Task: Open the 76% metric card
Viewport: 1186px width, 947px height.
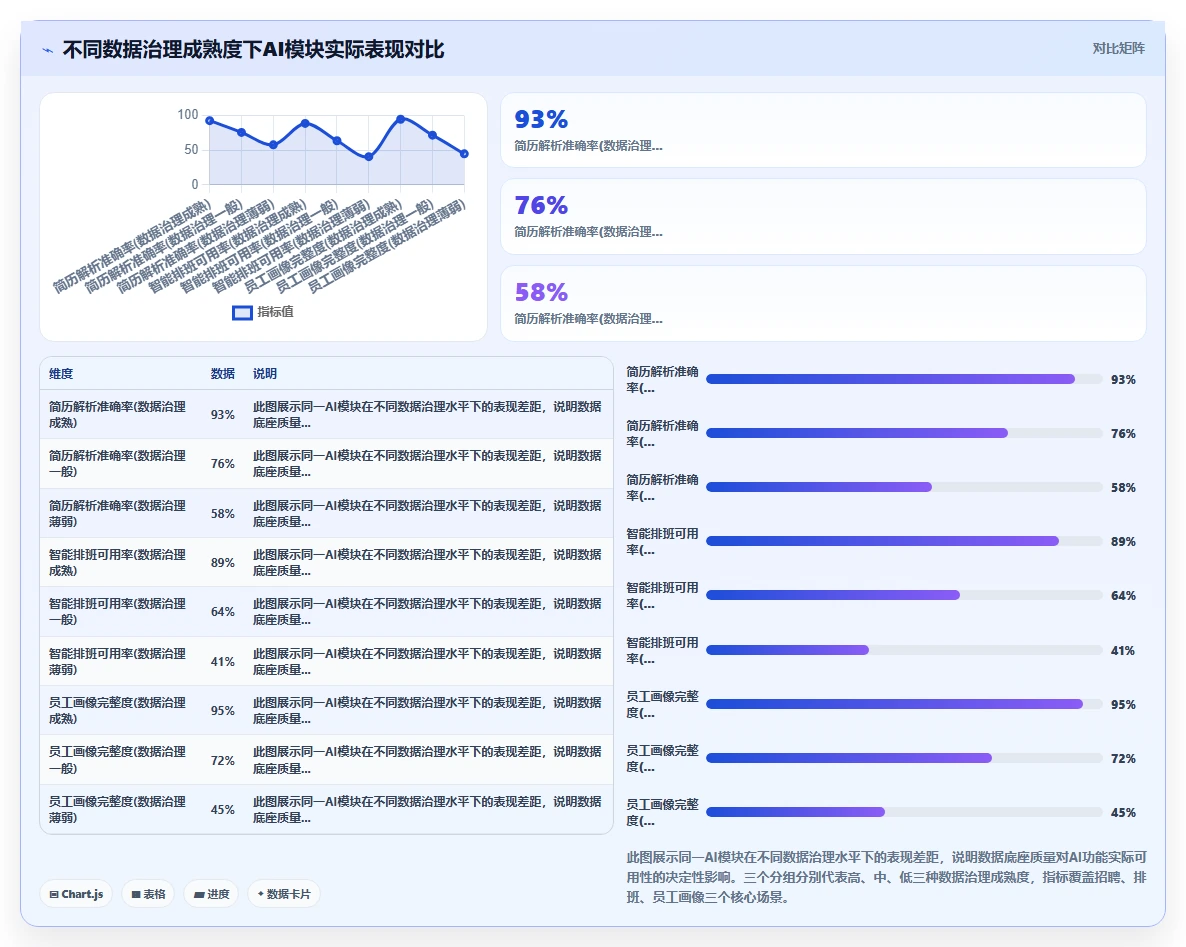Action: tap(823, 216)
